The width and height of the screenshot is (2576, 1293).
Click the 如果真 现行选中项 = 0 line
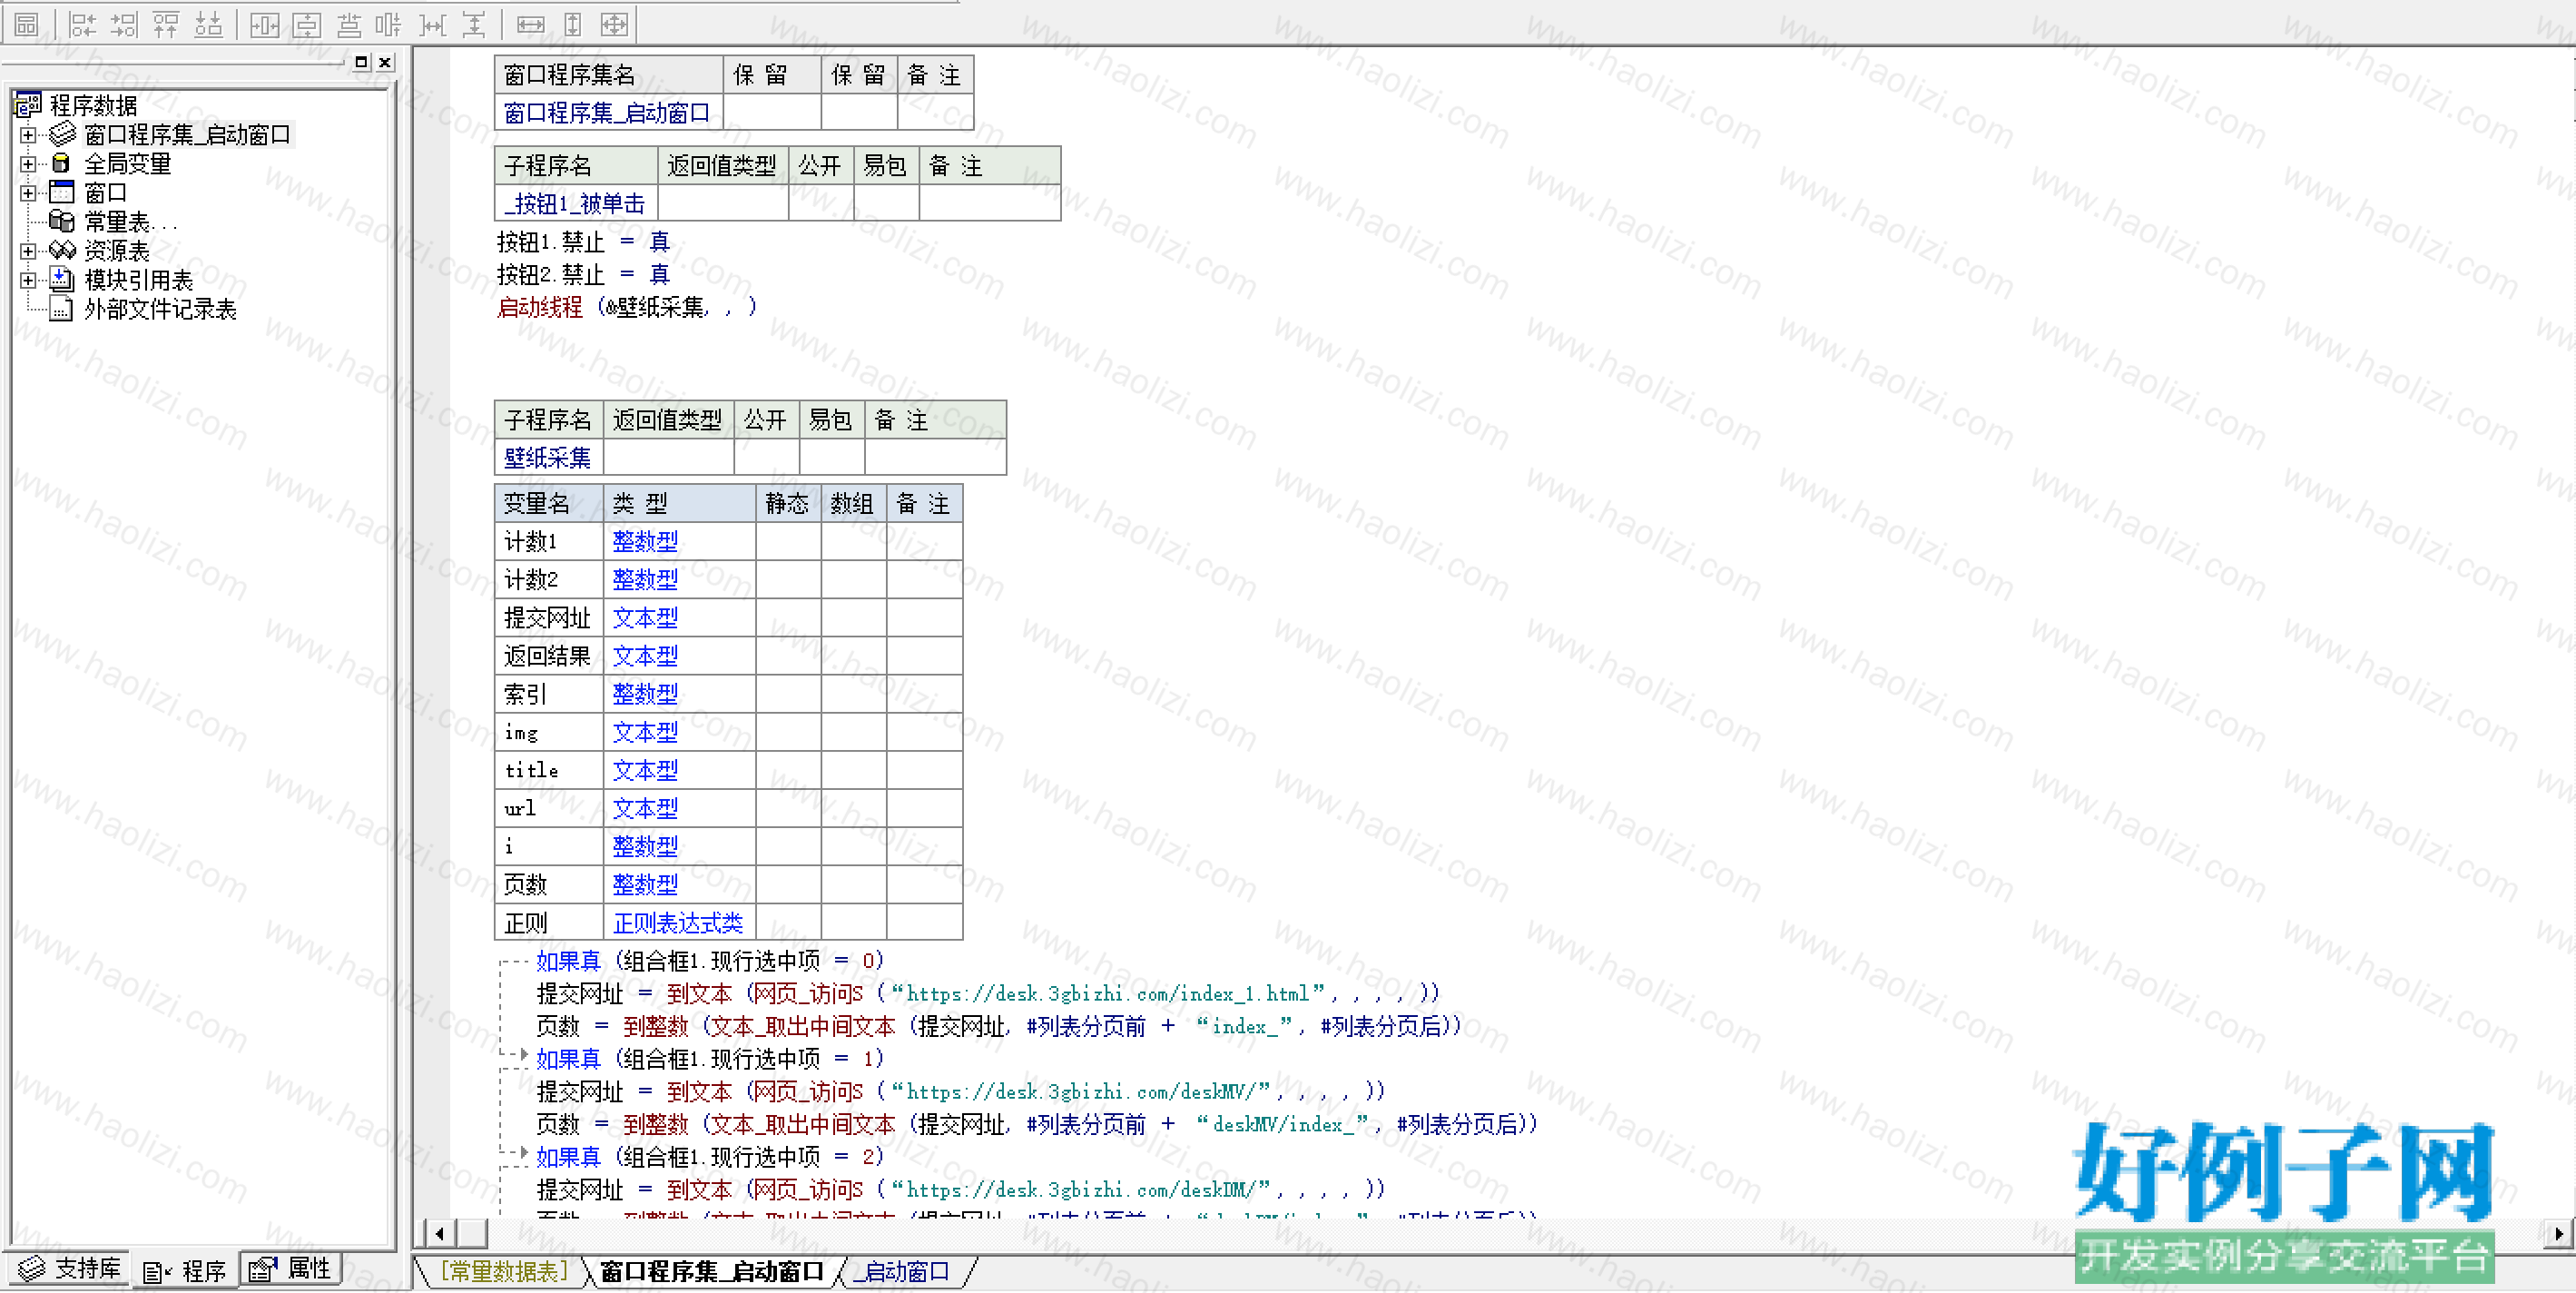tap(709, 961)
